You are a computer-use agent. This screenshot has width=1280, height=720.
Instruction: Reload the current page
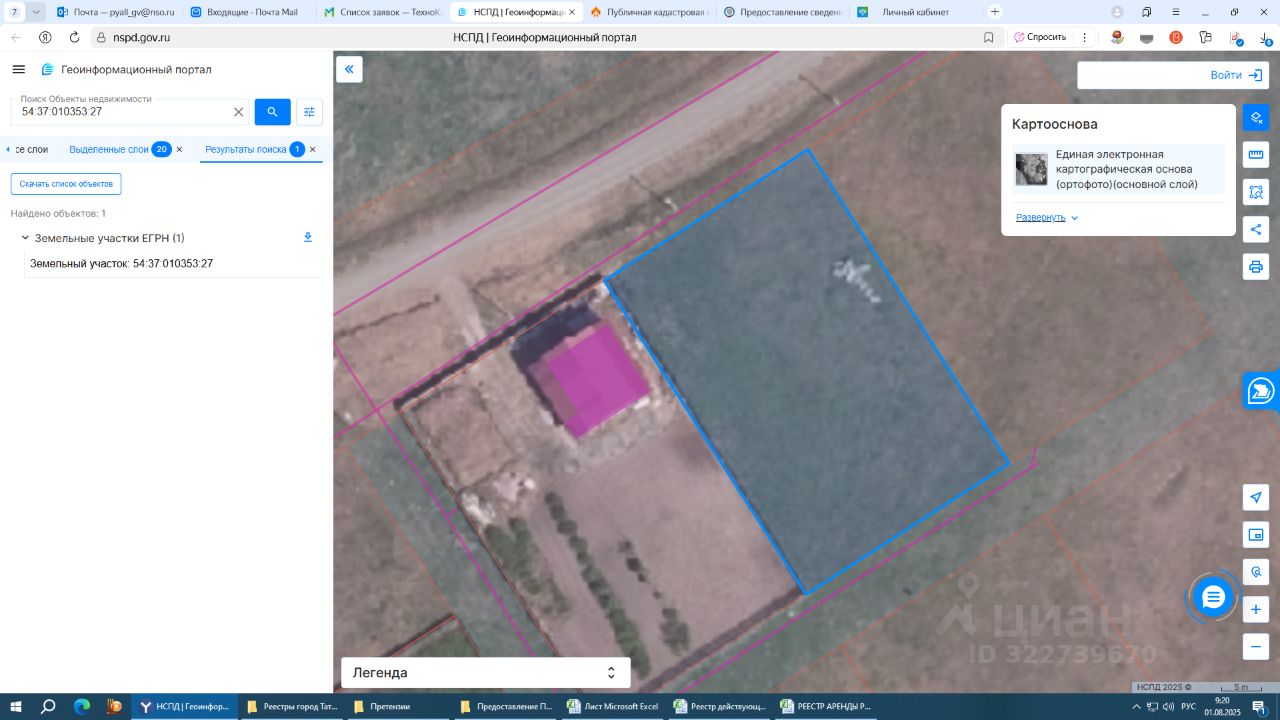74,37
